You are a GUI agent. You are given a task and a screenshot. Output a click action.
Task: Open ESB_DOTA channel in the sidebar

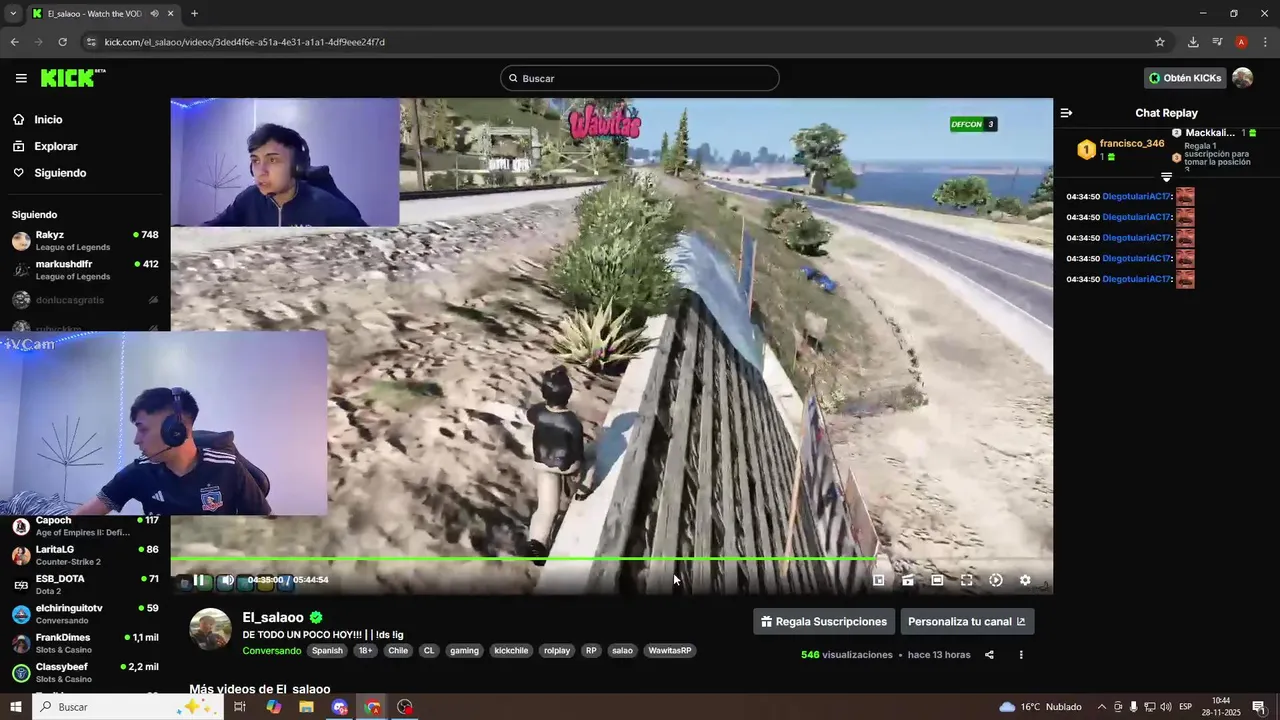tap(85, 584)
